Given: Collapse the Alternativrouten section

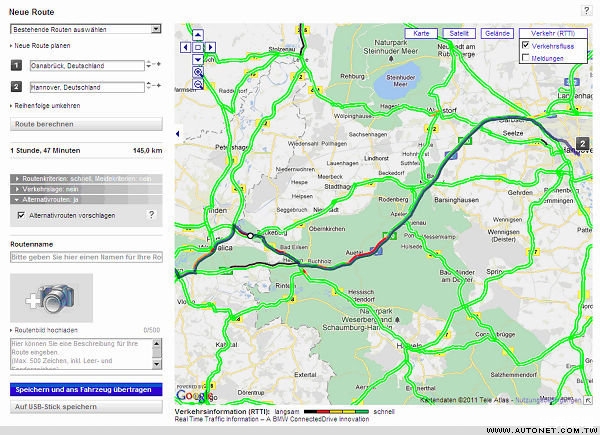Looking at the screenshot, I should 86,199.
